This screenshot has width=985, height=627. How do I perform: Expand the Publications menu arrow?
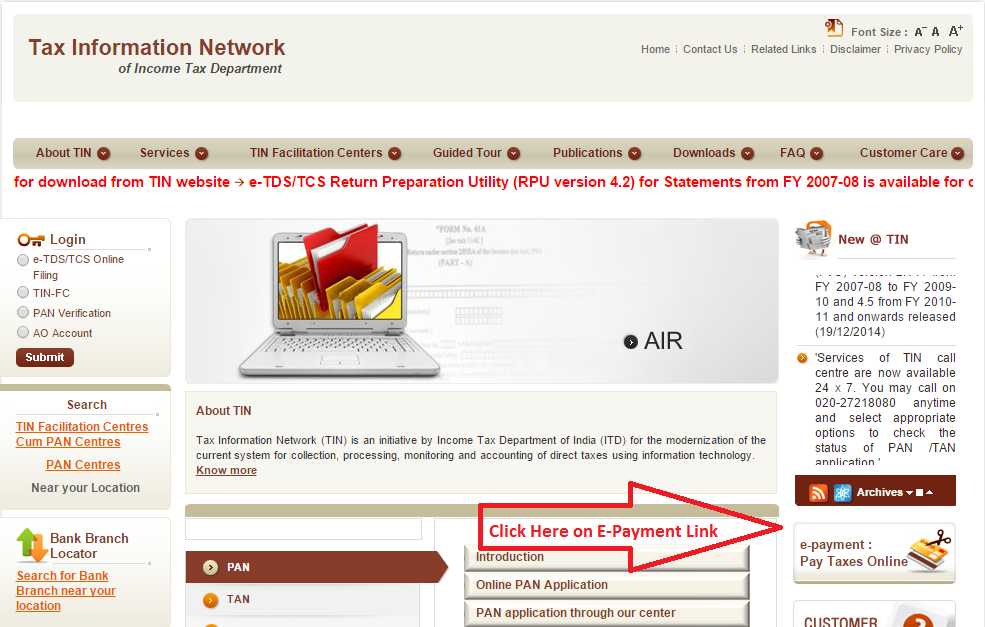(634, 153)
